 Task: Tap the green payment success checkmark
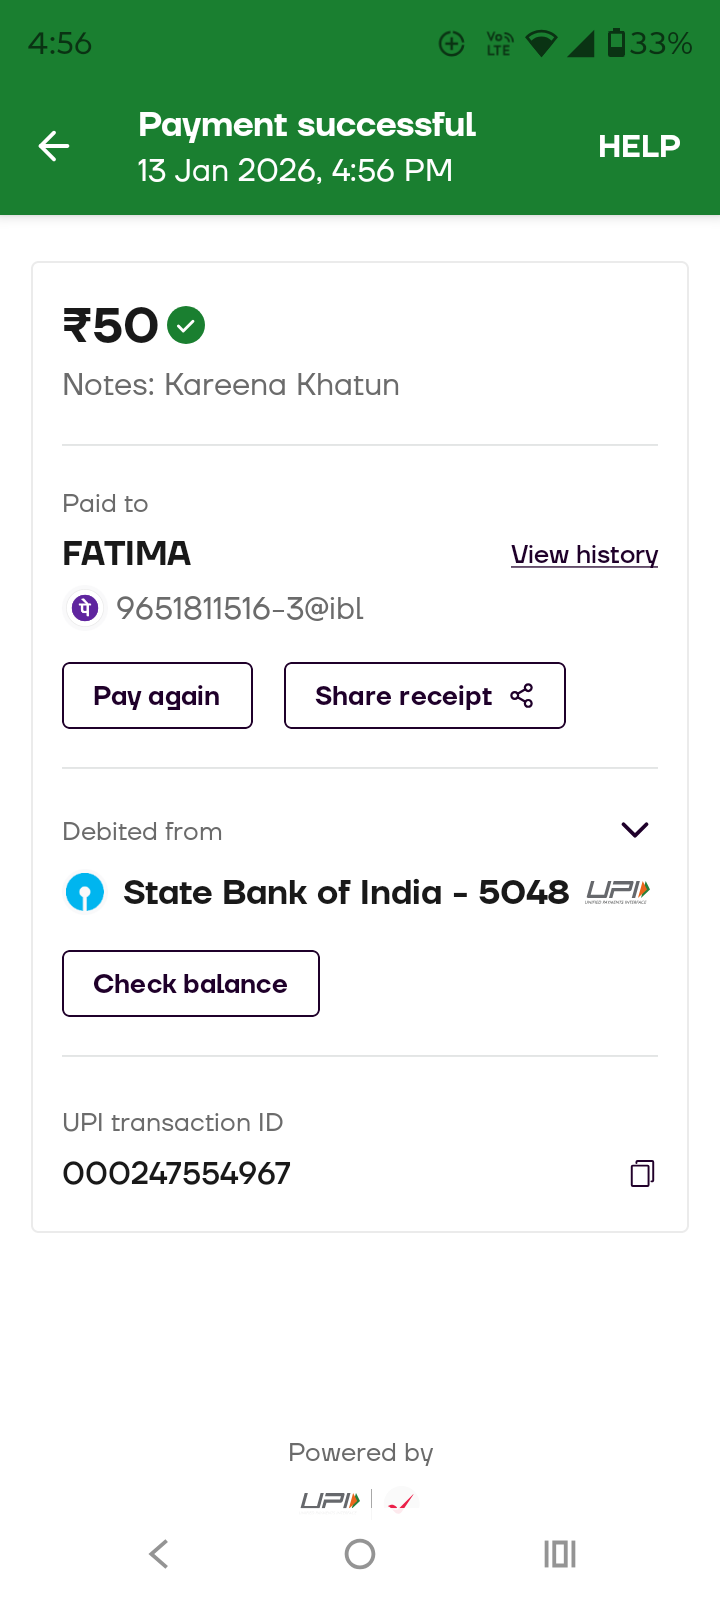tap(186, 325)
